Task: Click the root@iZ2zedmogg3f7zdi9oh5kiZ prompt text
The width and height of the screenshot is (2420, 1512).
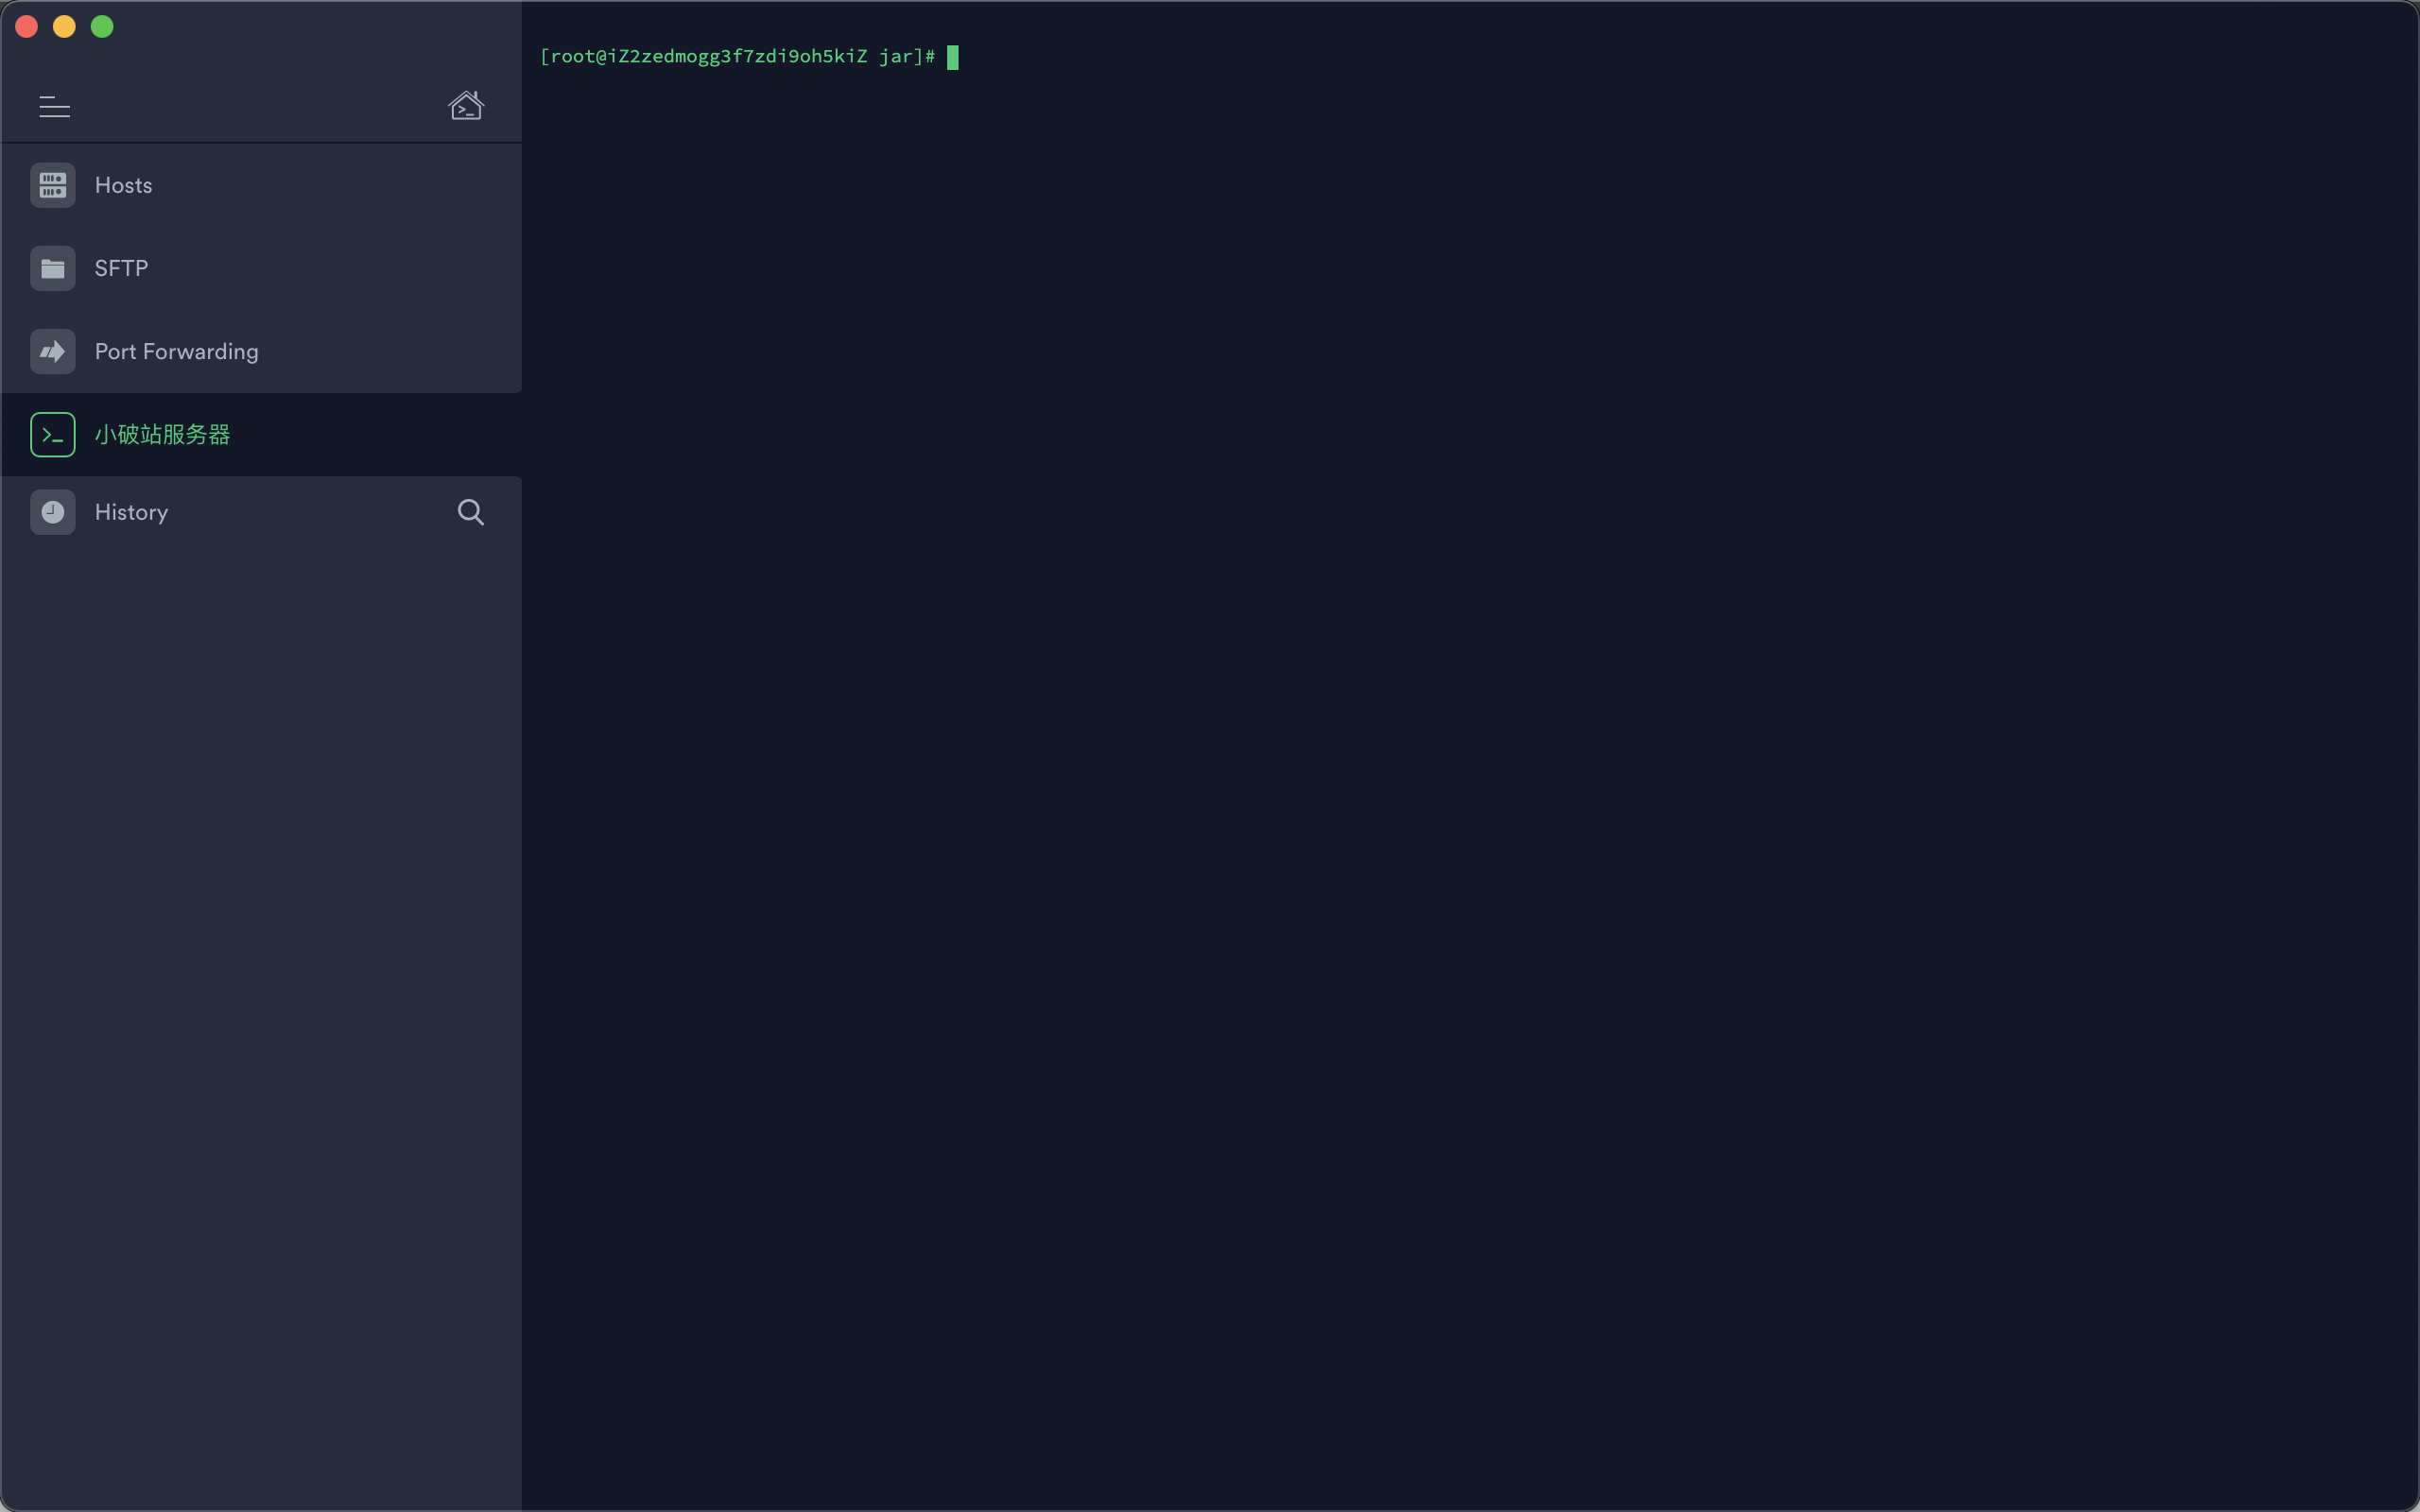Action: [x=737, y=56]
